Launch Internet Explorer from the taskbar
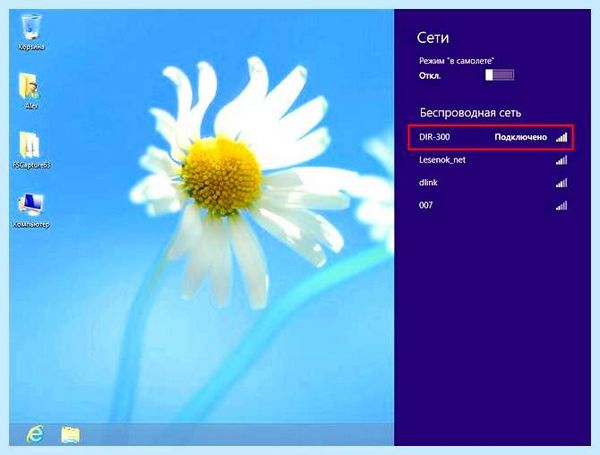This screenshot has width=600, height=455. [35, 434]
